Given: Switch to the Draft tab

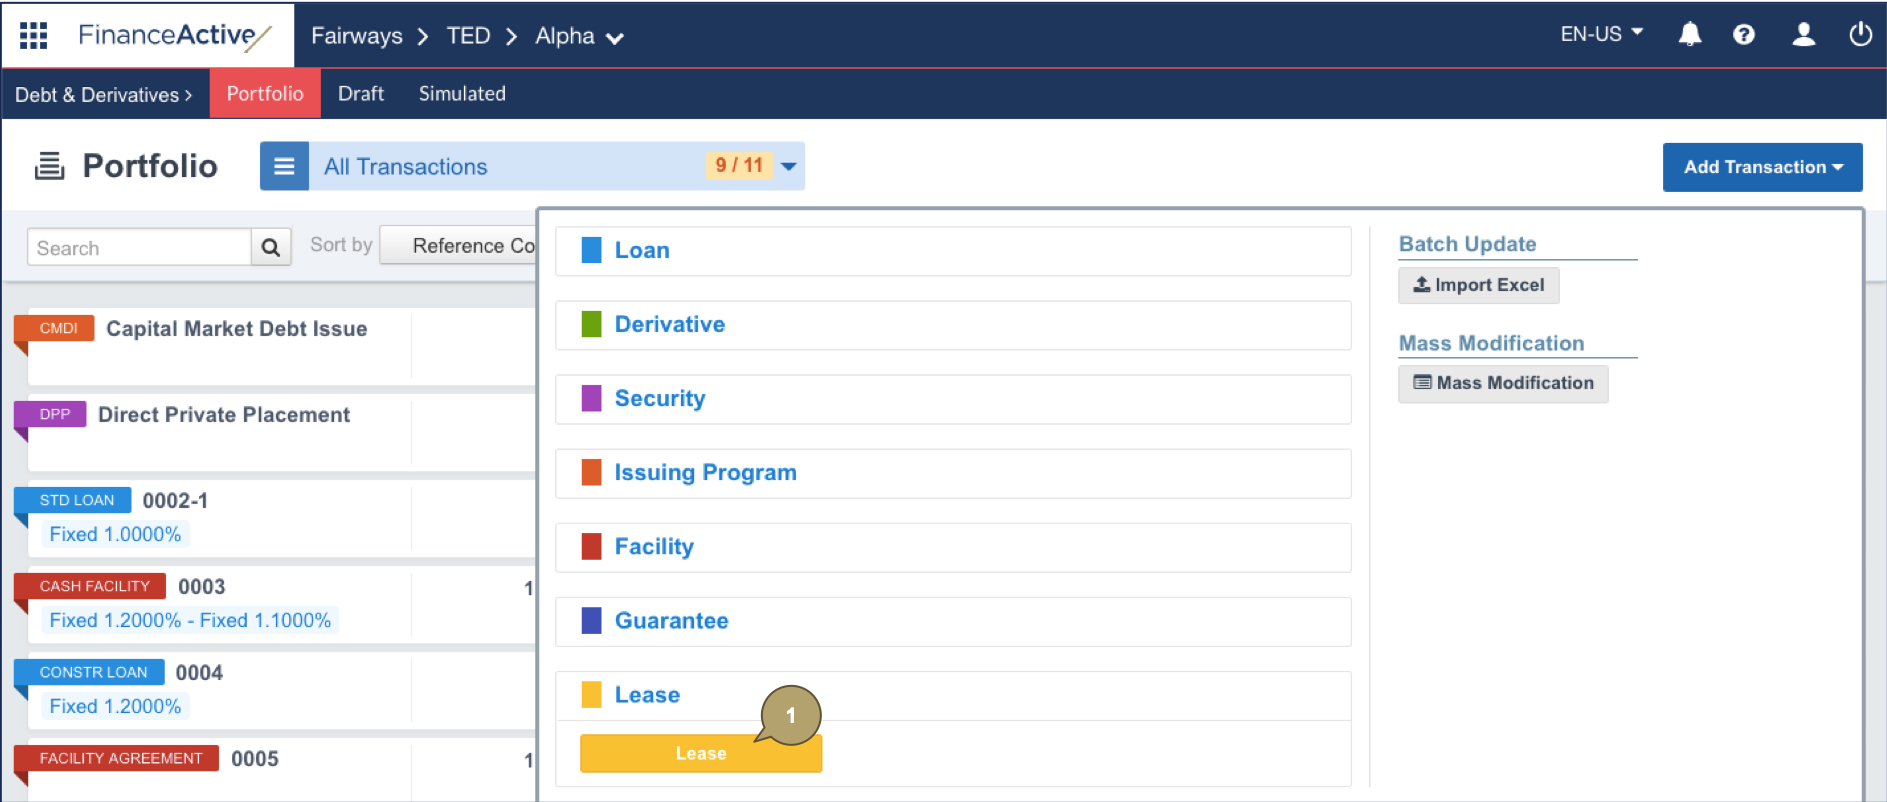Looking at the screenshot, I should click(x=361, y=93).
